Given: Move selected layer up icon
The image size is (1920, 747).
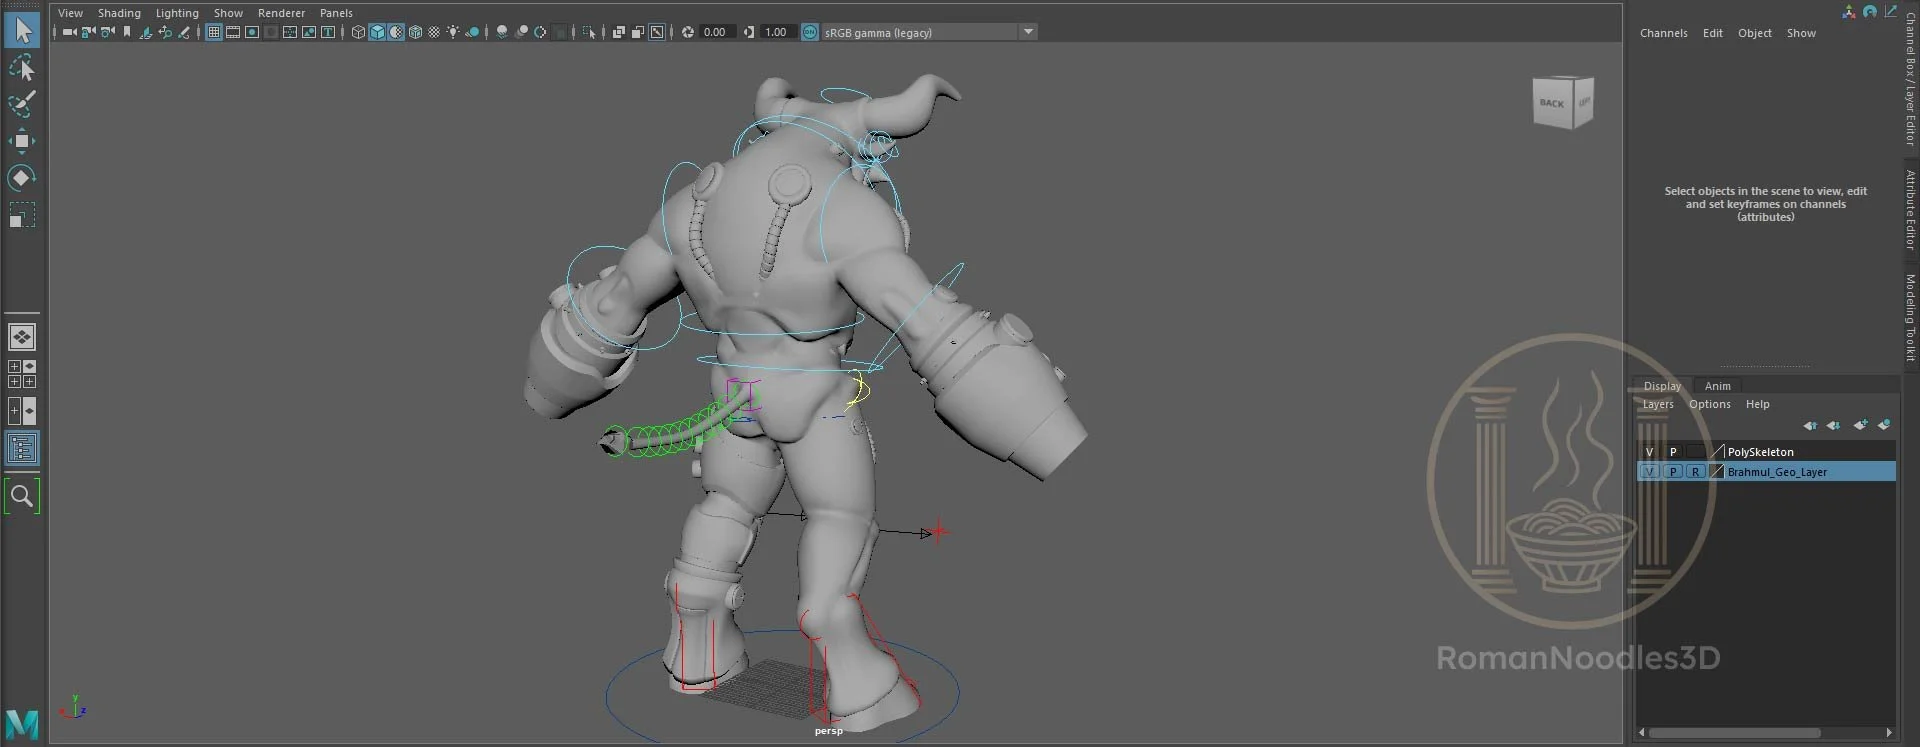Looking at the screenshot, I should 1810,425.
